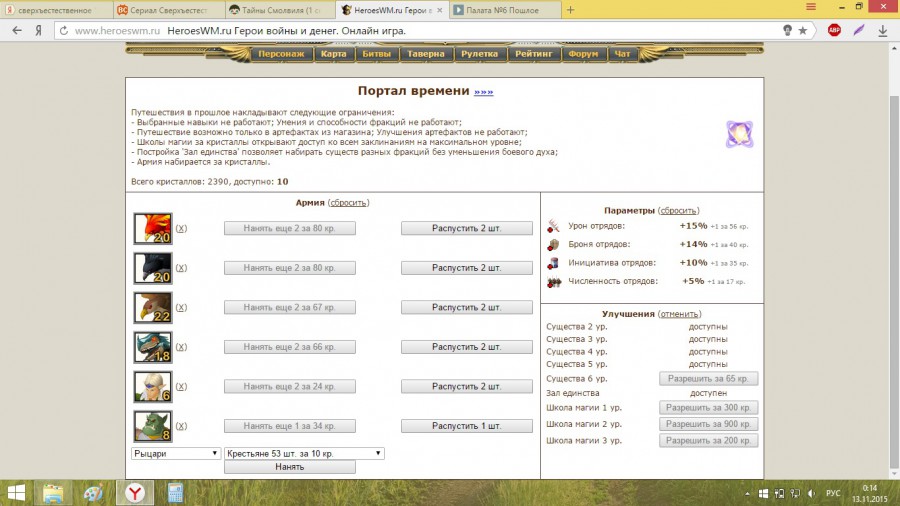900x506 pixels.
Task: Remove elf unit via its (x) link
Action: (181, 387)
